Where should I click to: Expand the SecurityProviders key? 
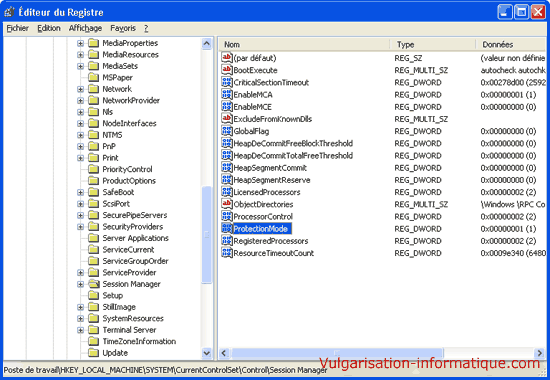point(80,227)
